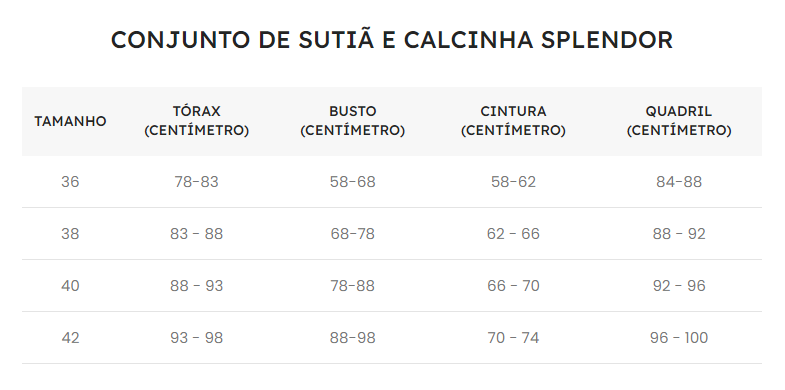Click cintura value 70 - 74

click(513, 338)
